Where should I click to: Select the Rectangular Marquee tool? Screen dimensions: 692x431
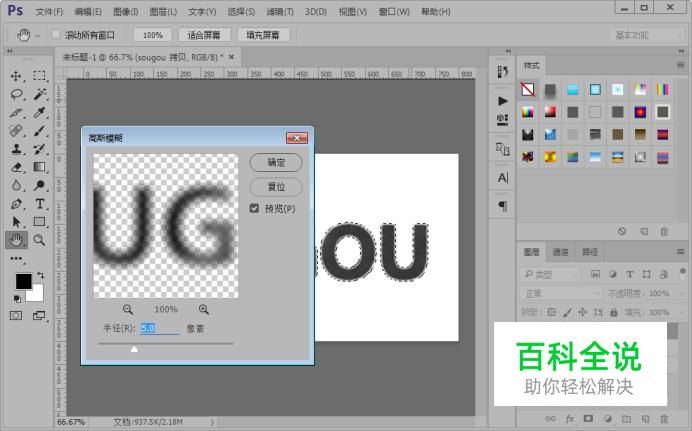pyautogui.click(x=39, y=76)
